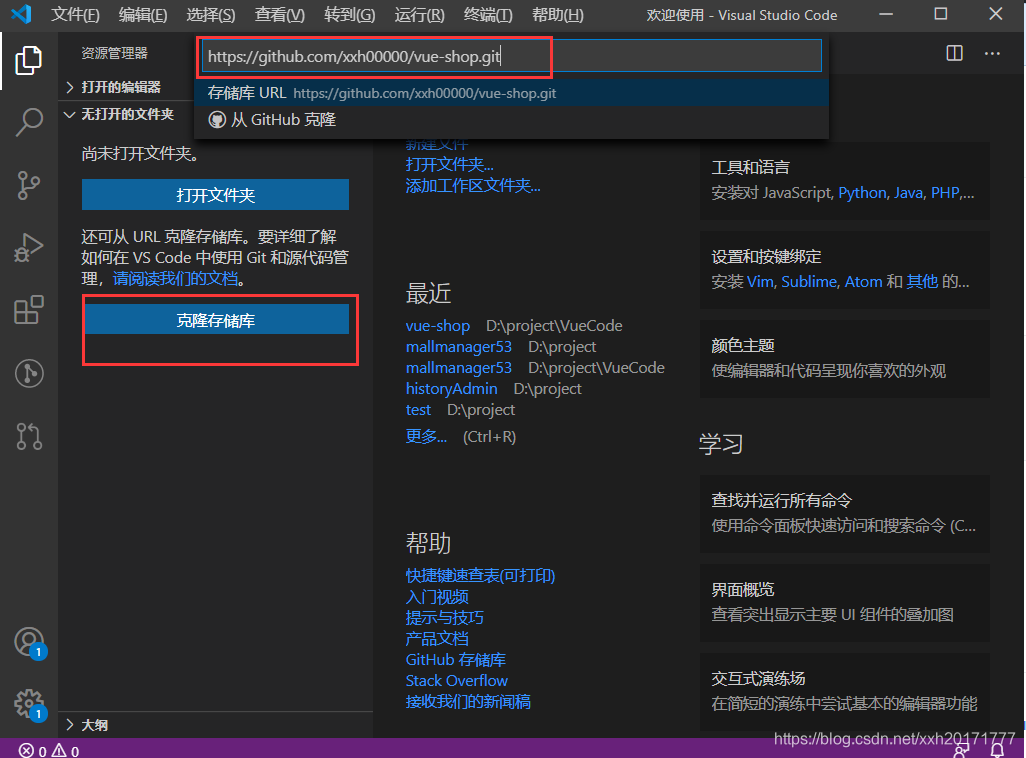Click the Atom keybinding link

864,281
